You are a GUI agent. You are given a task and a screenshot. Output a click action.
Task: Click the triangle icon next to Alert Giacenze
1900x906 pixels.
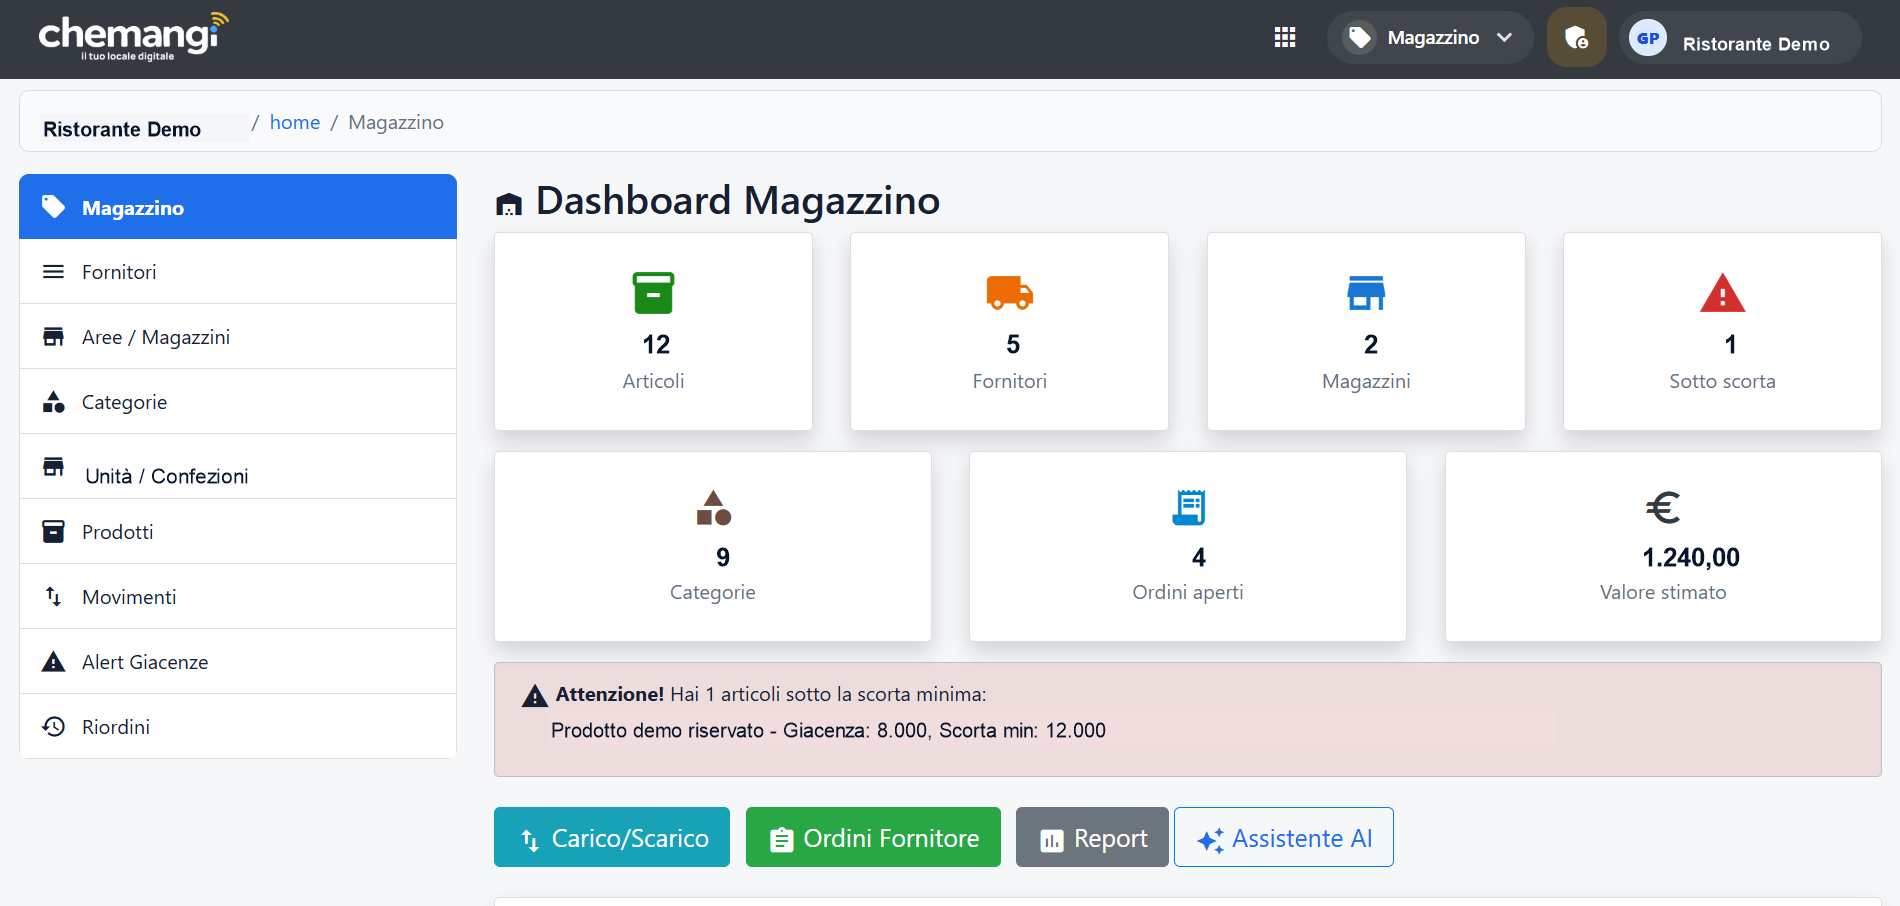coord(54,662)
